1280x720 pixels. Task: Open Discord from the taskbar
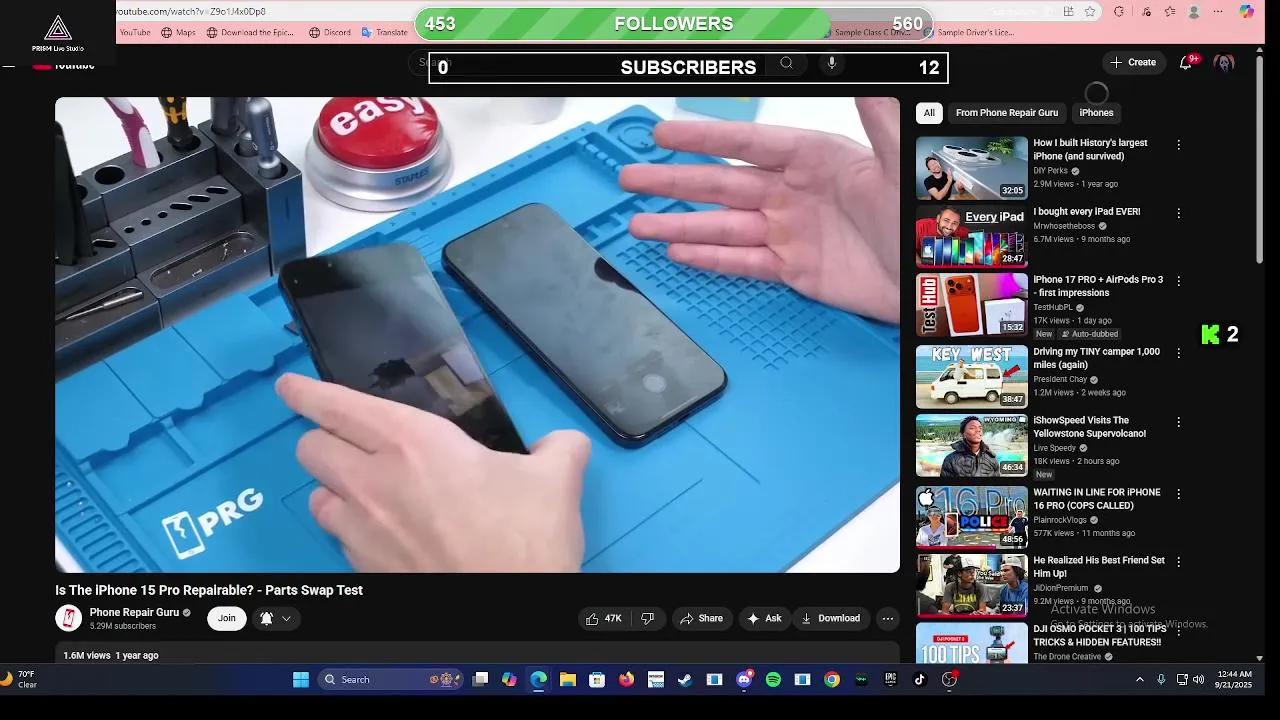[744, 680]
